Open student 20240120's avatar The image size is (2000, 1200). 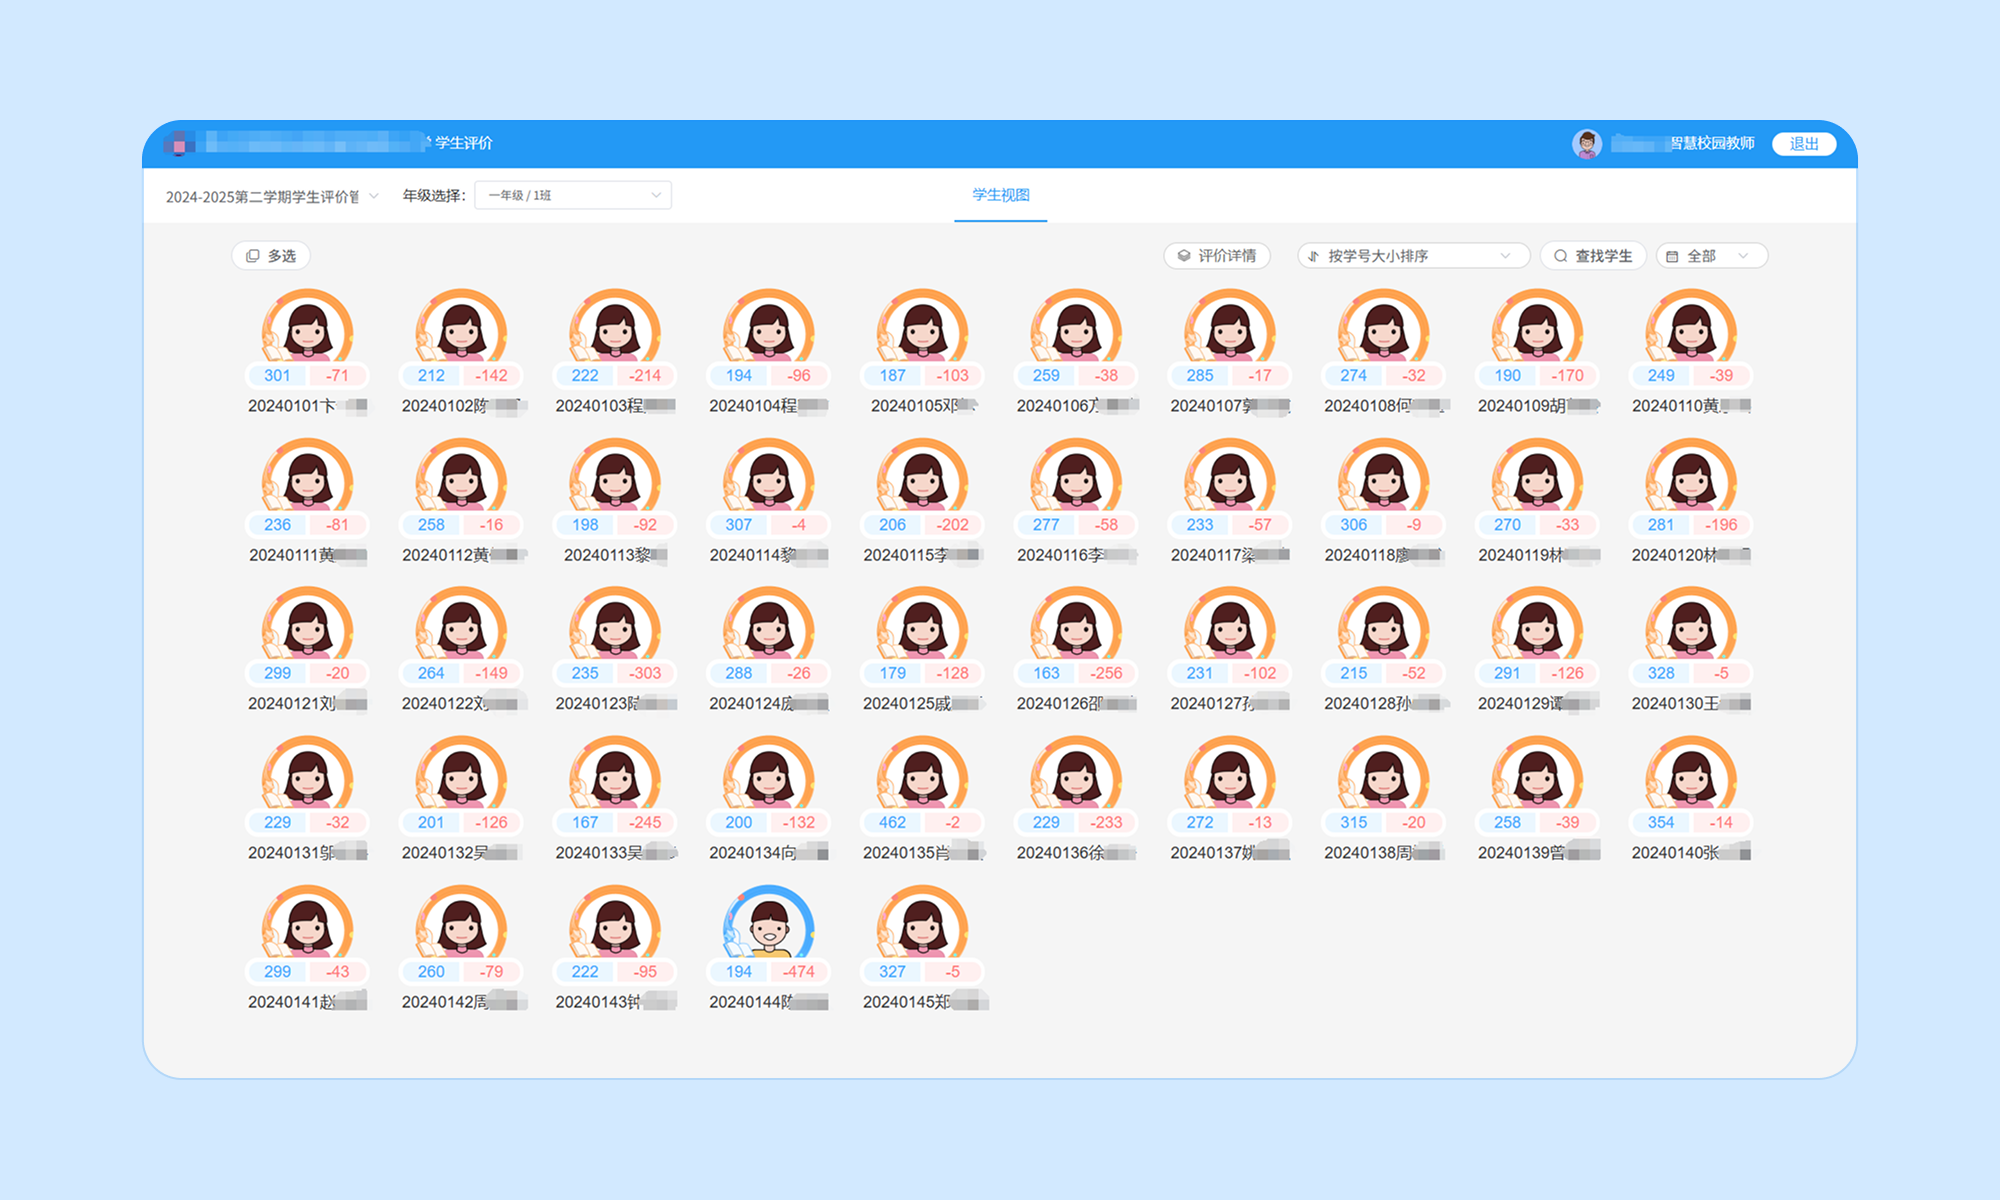(x=1691, y=476)
